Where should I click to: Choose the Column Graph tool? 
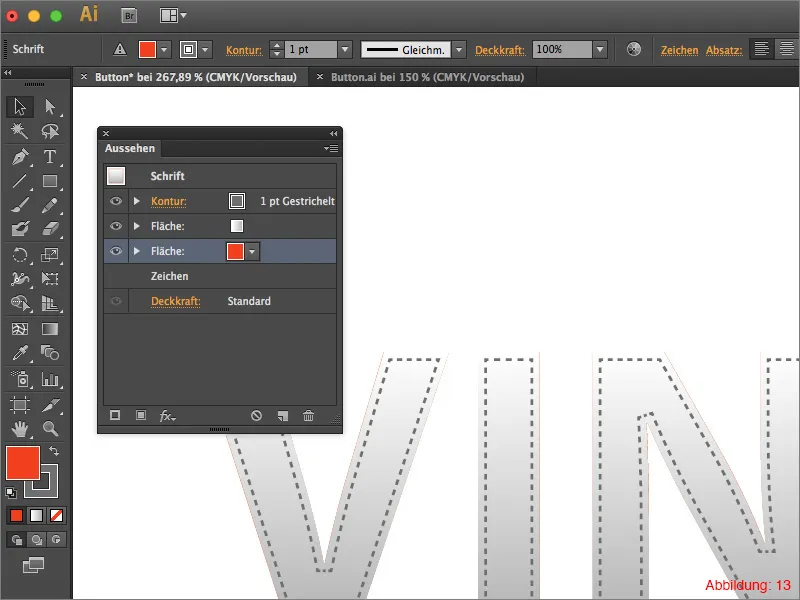(x=49, y=379)
